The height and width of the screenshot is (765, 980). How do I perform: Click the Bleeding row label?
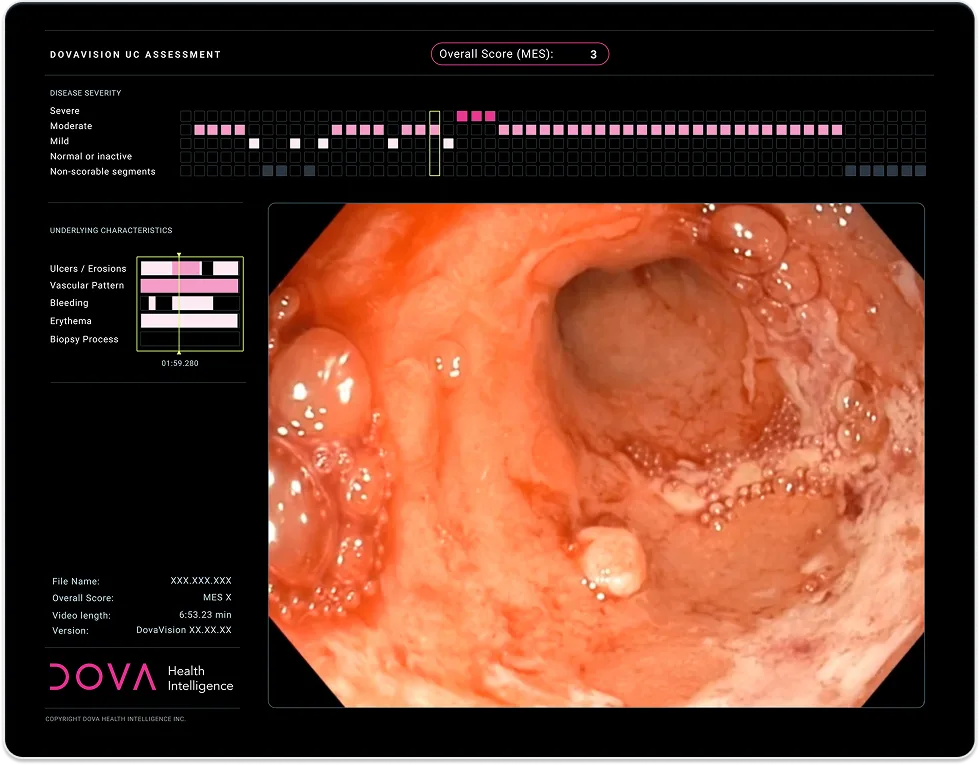tap(69, 303)
